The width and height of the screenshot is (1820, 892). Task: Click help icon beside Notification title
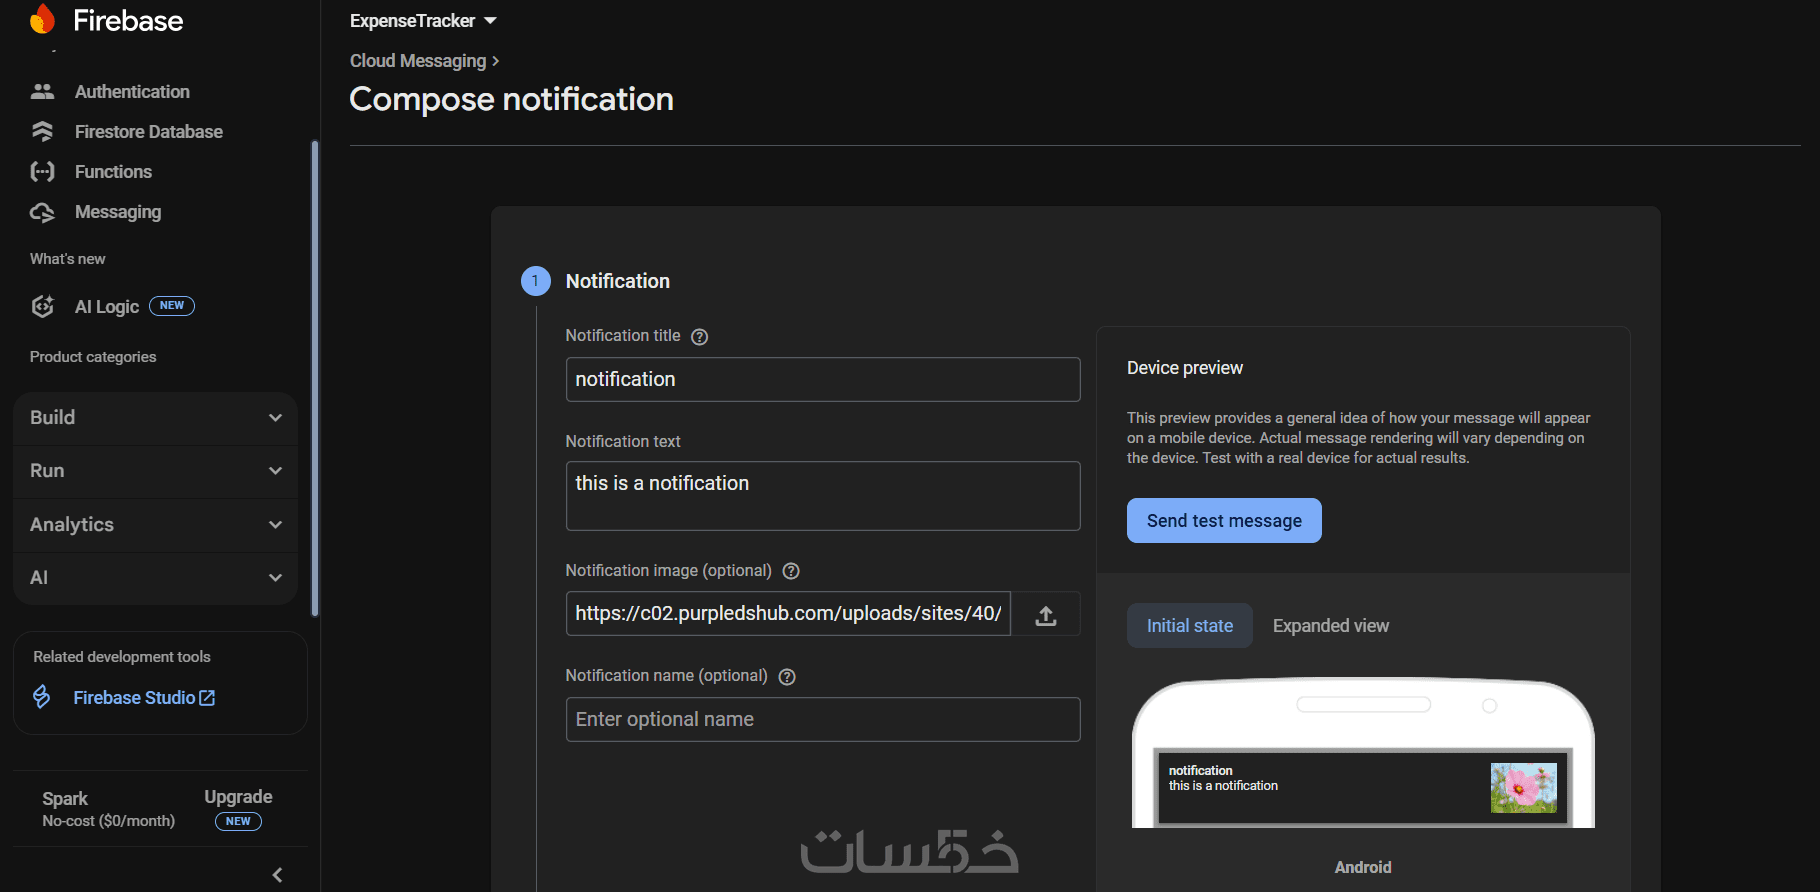click(700, 337)
